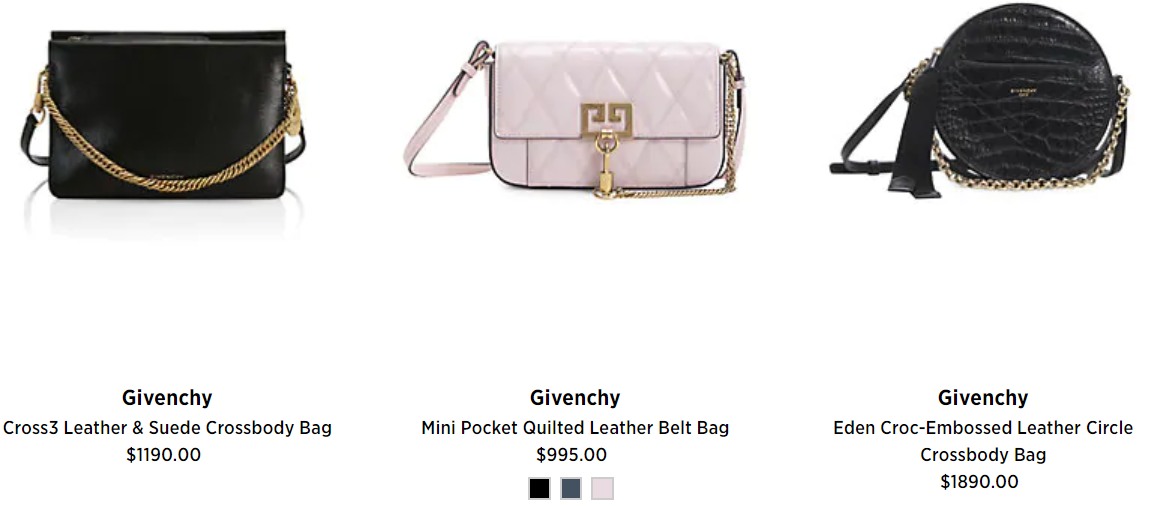This screenshot has height=506, width=1155.
Task: Open the round croc-embossed bag image
Action: tap(980, 101)
